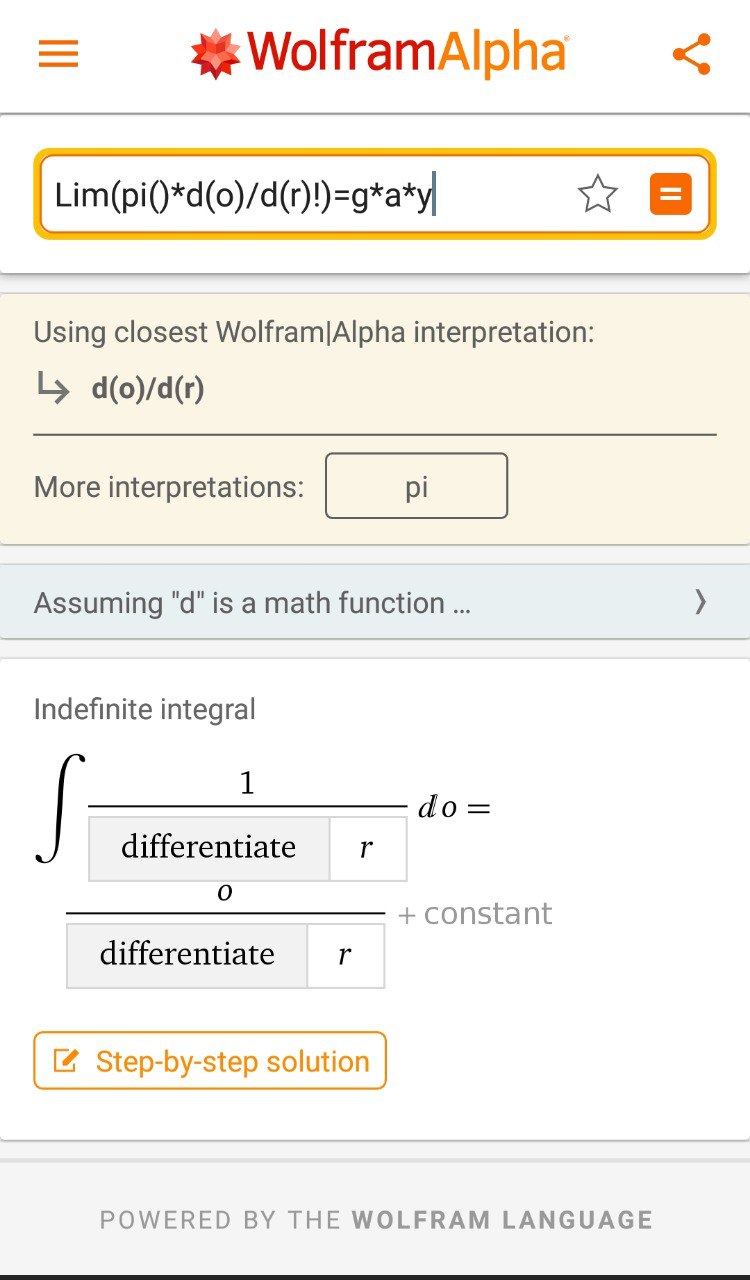Tap the share icon
Screen dimensions: 750x1280
(691, 54)
